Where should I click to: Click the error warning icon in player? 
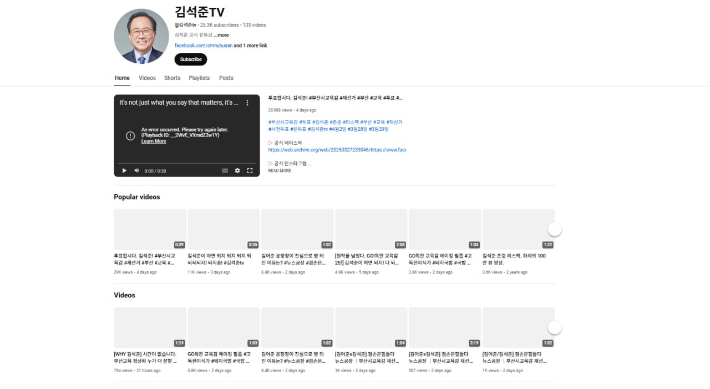click(130, 135)
